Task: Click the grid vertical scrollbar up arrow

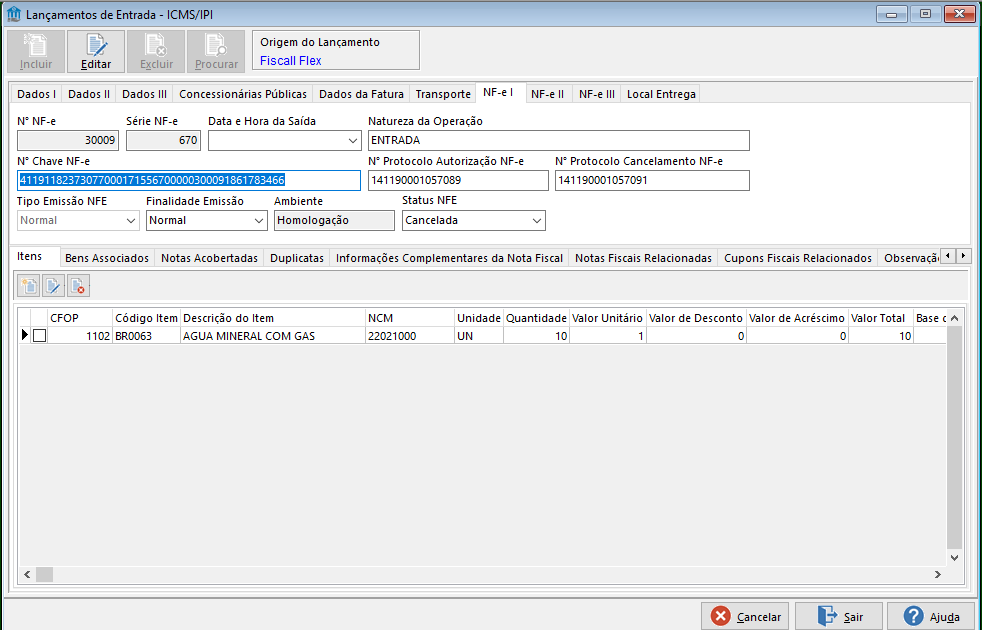Action: click(x=954, y=318)
